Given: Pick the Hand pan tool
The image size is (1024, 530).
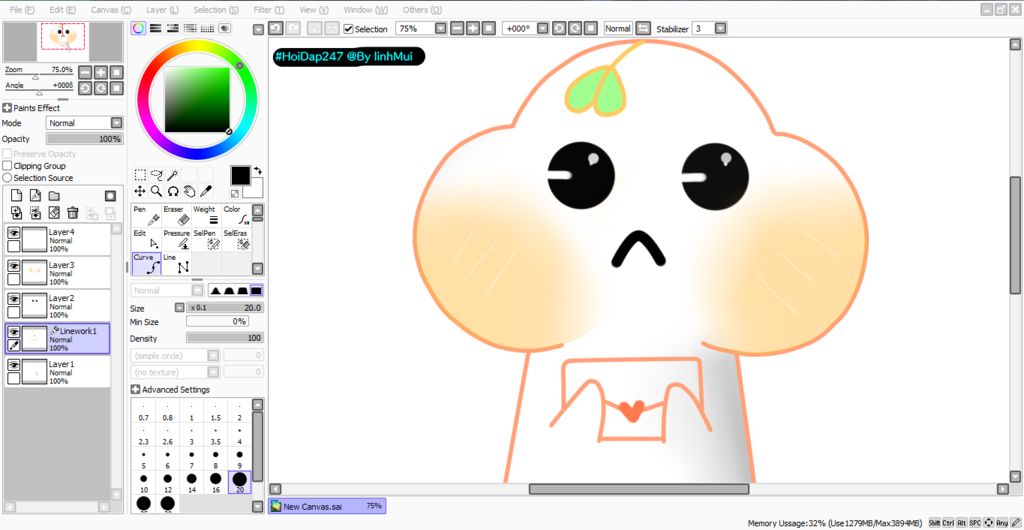Looking at the screenshot, I should coord(189,191).
